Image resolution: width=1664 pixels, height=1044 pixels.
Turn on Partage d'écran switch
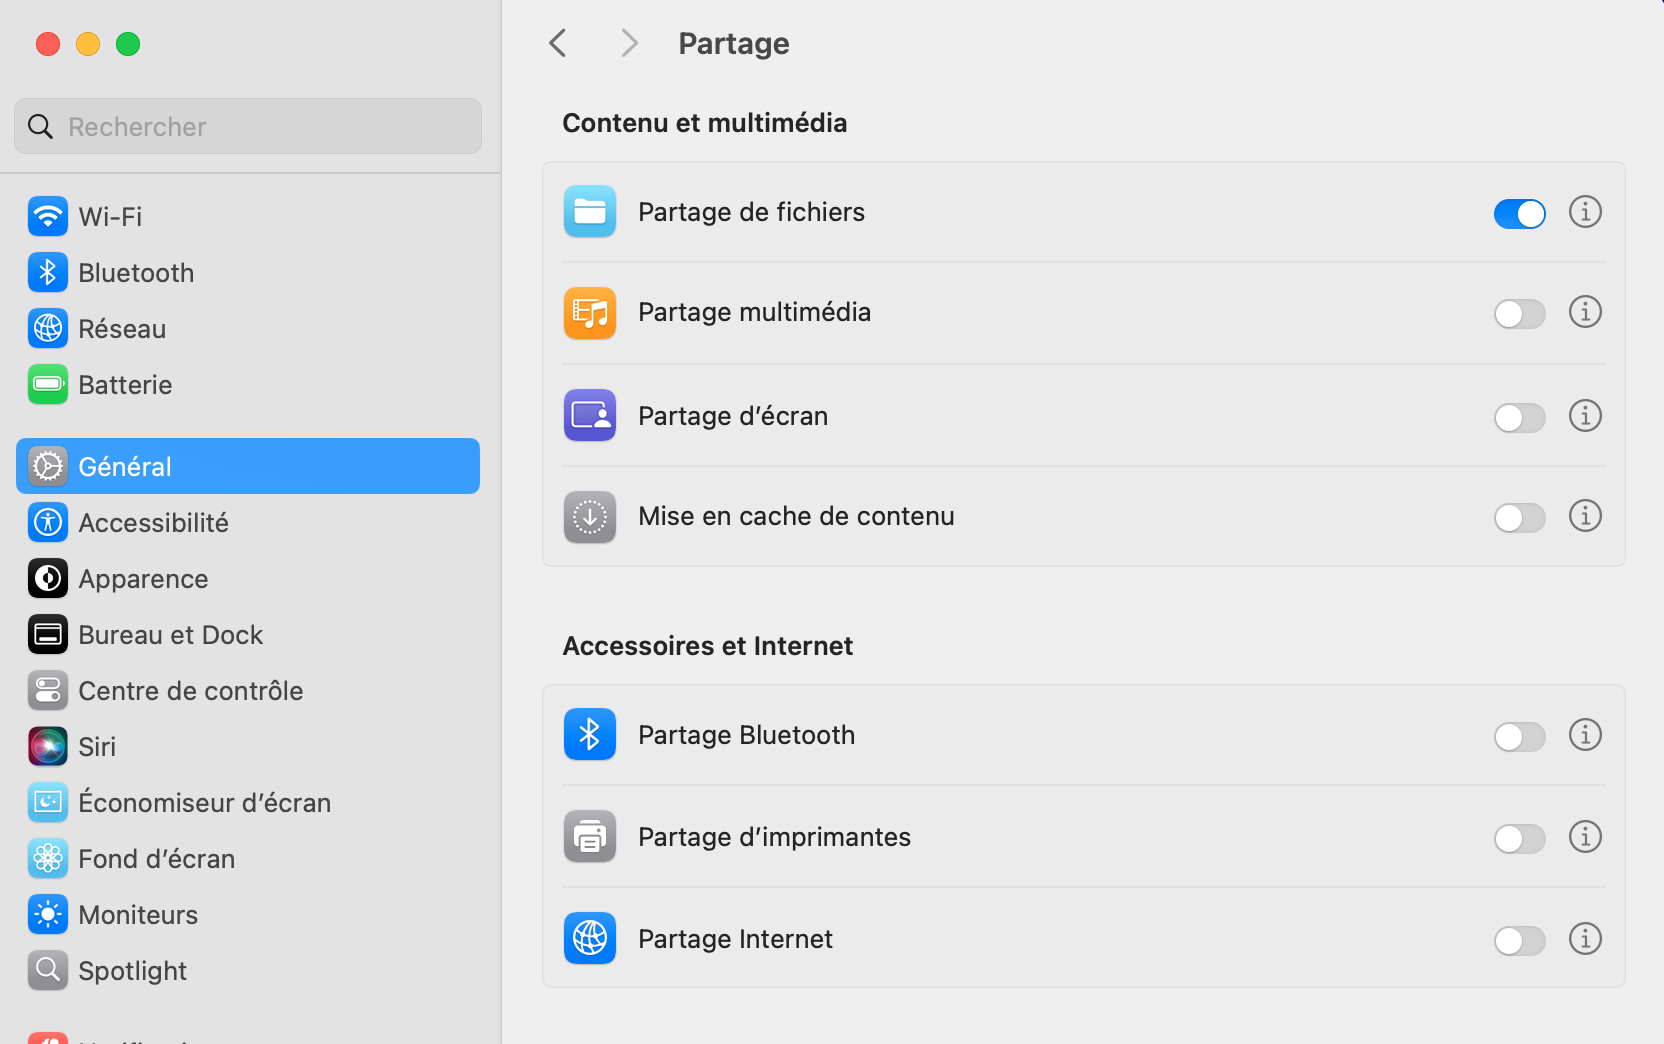tap(1520, 417)
